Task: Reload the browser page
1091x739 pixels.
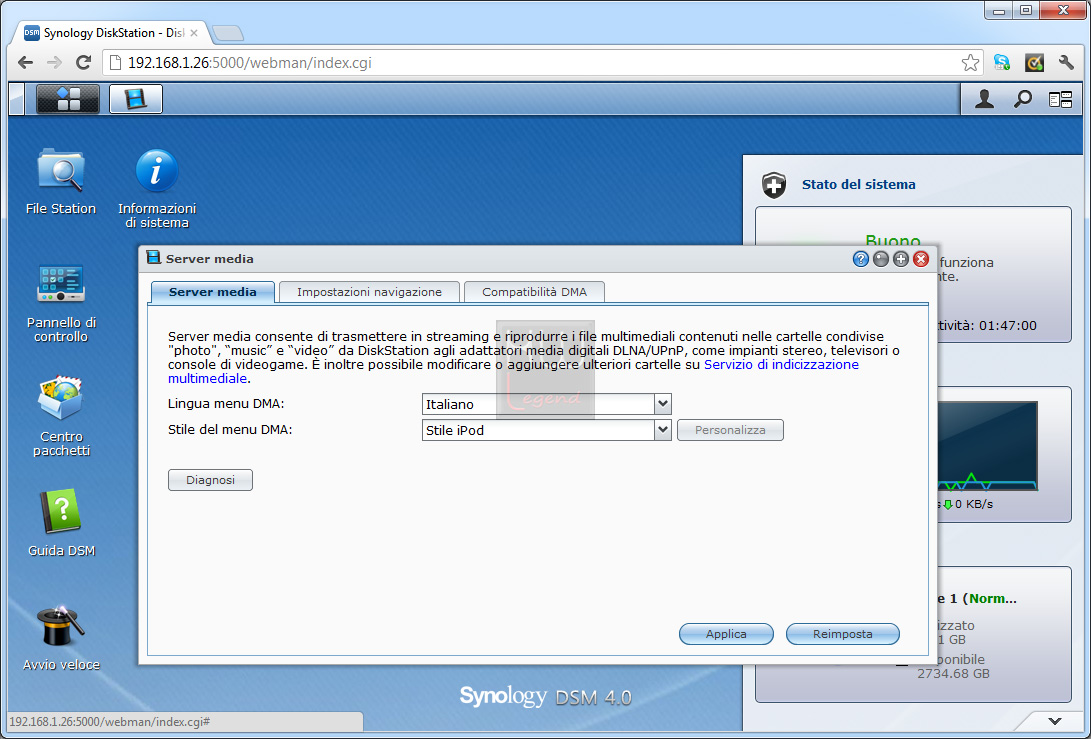Action: [x=83, y=63]
